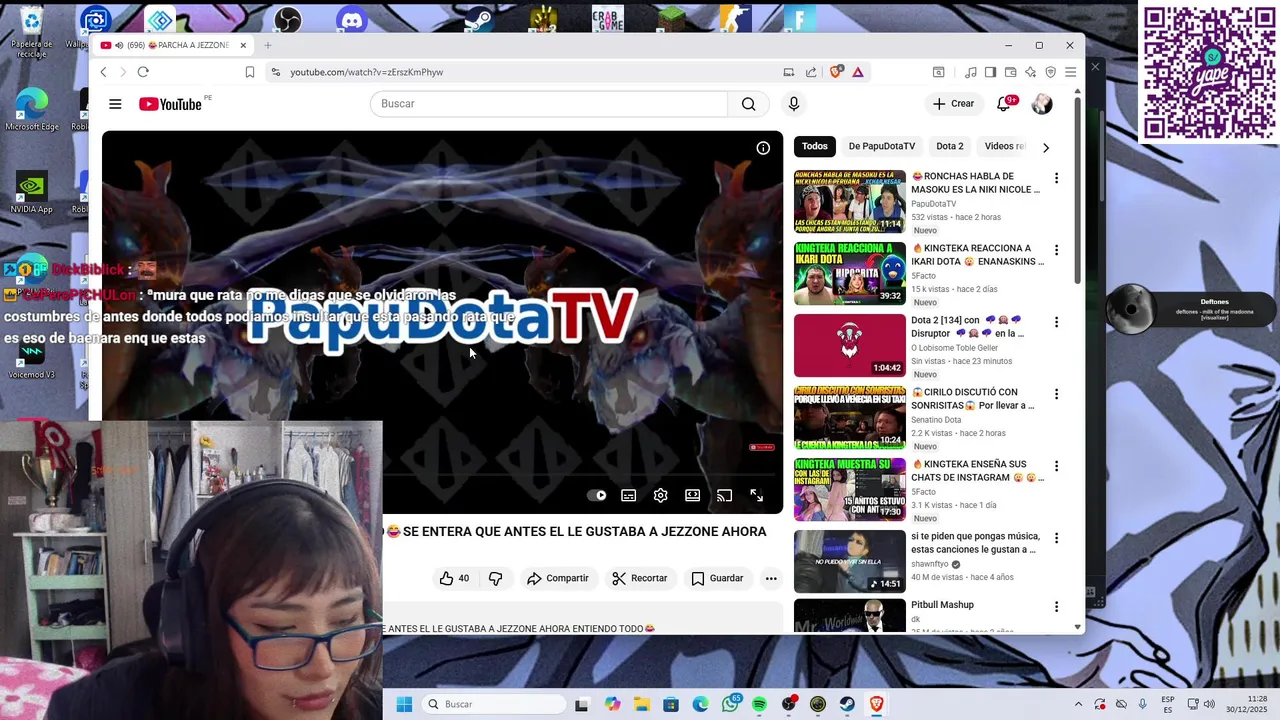Open a new browser tab

click(268, 45)
